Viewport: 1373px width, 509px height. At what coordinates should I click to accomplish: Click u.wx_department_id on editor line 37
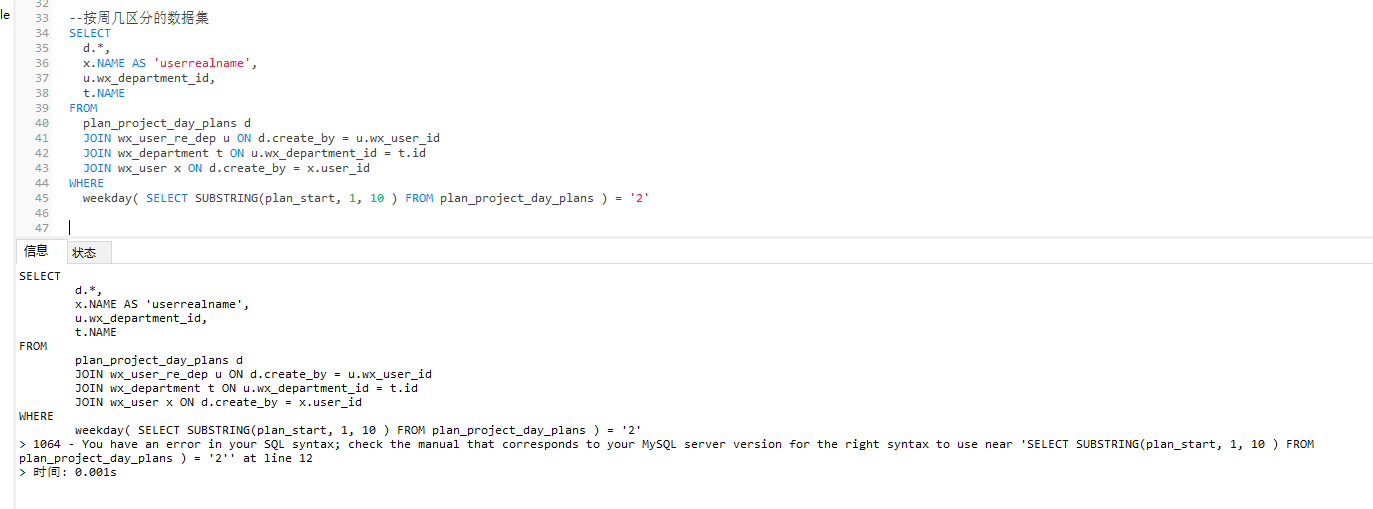[x=149, y=78]
